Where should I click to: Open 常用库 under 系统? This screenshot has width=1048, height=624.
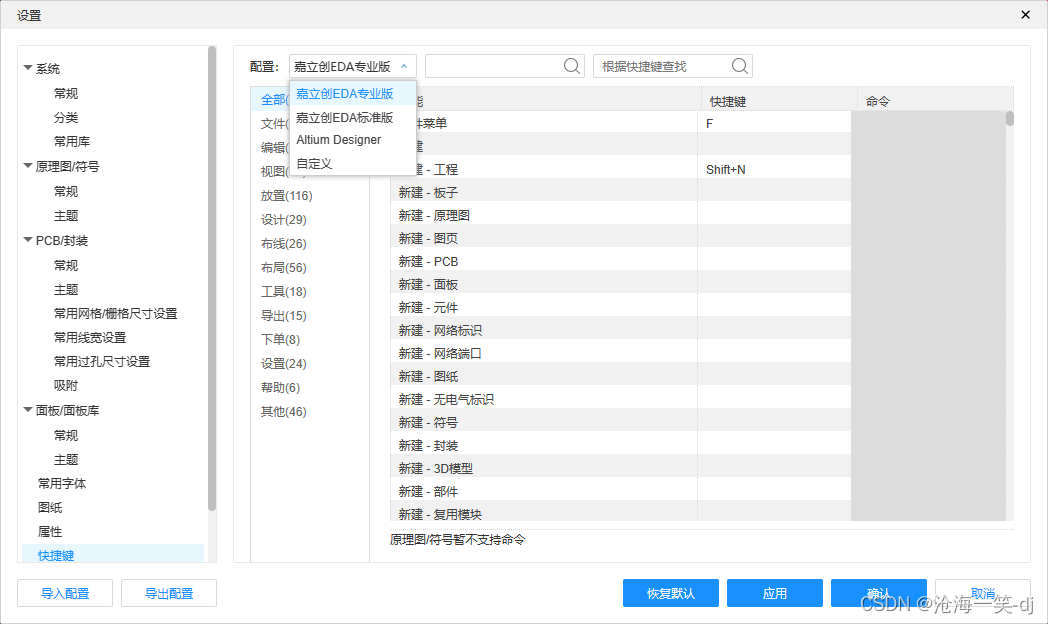tap(72, 142)
